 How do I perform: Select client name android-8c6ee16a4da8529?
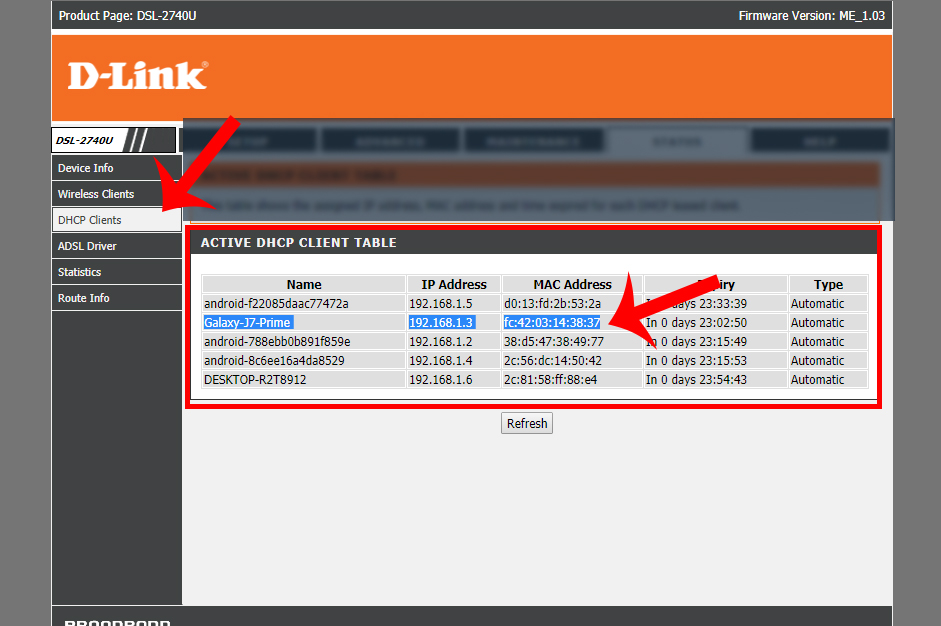coord(274,361)
